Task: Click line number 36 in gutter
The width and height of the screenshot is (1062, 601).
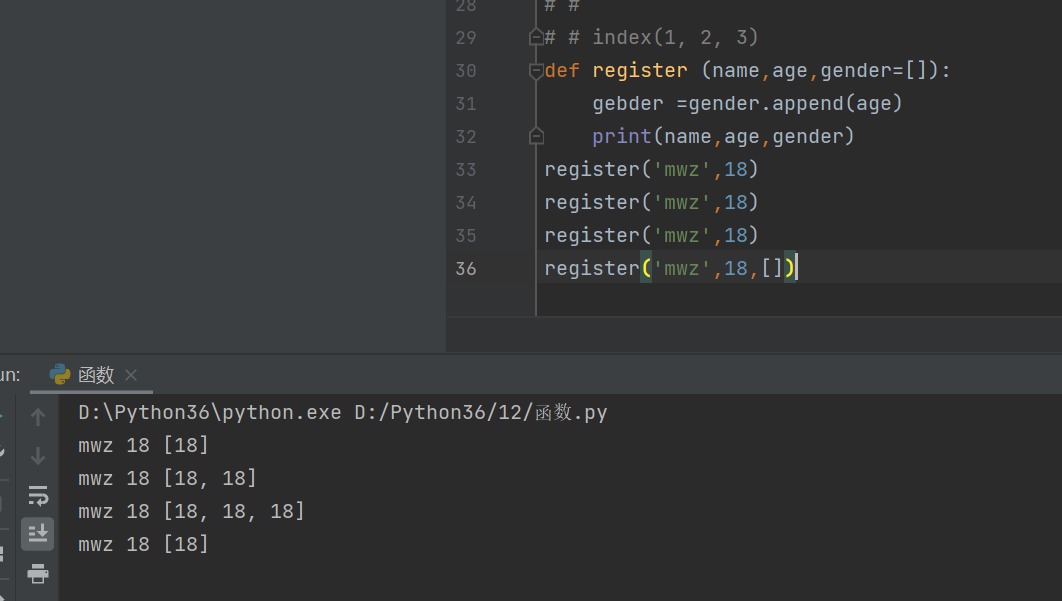Action: (x=466, y=269)
